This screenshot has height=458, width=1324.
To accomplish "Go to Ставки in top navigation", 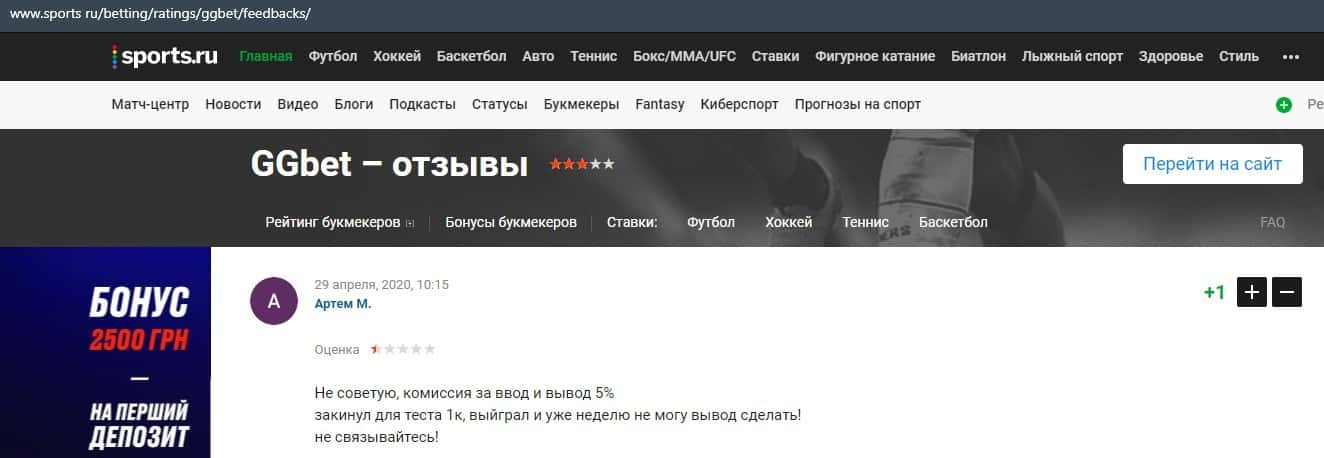I will (775, 56).
